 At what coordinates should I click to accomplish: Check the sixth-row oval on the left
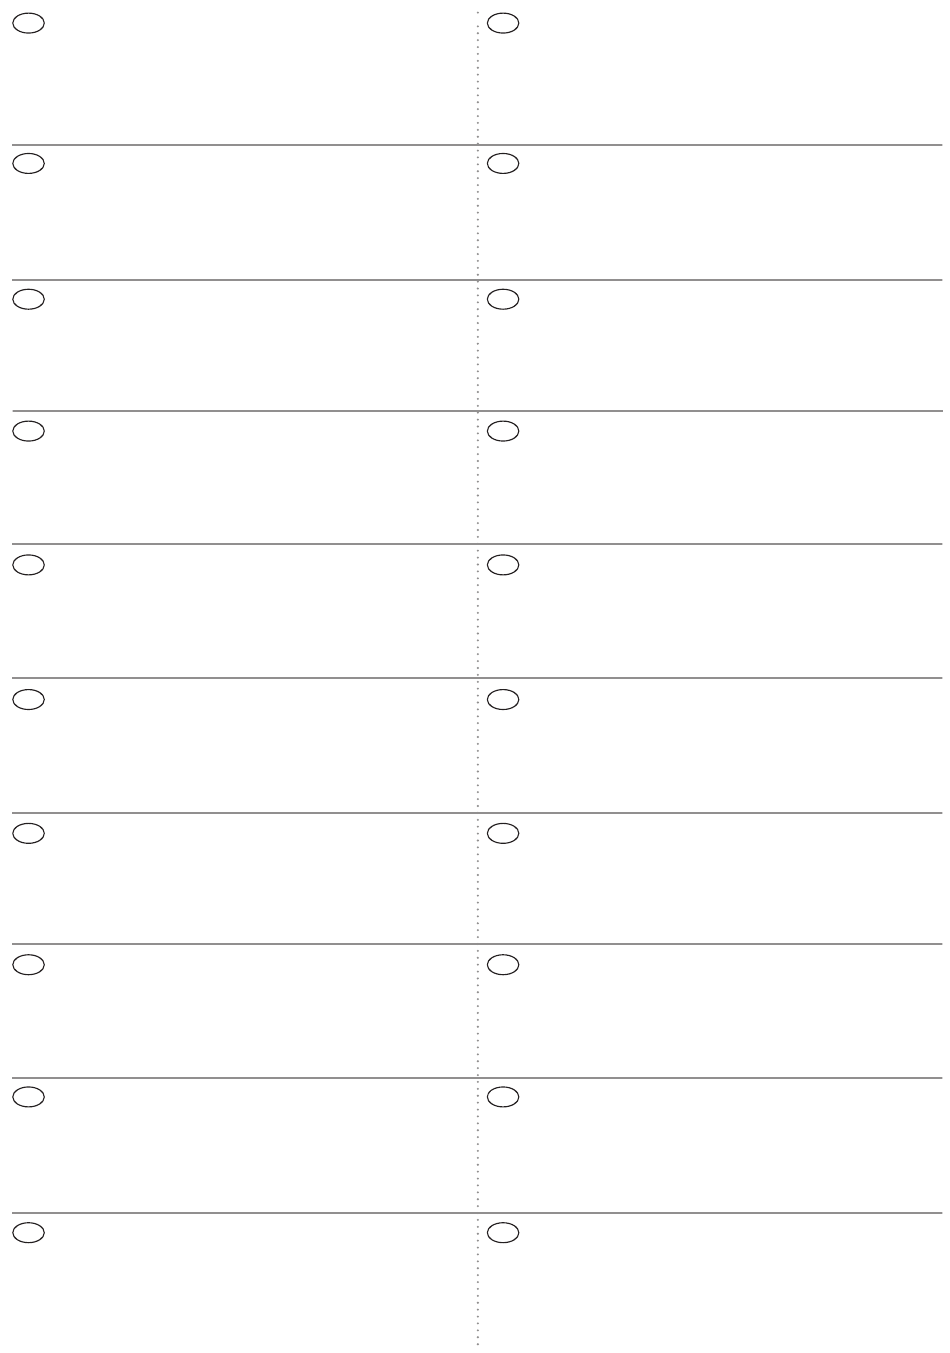coord(29,699)
